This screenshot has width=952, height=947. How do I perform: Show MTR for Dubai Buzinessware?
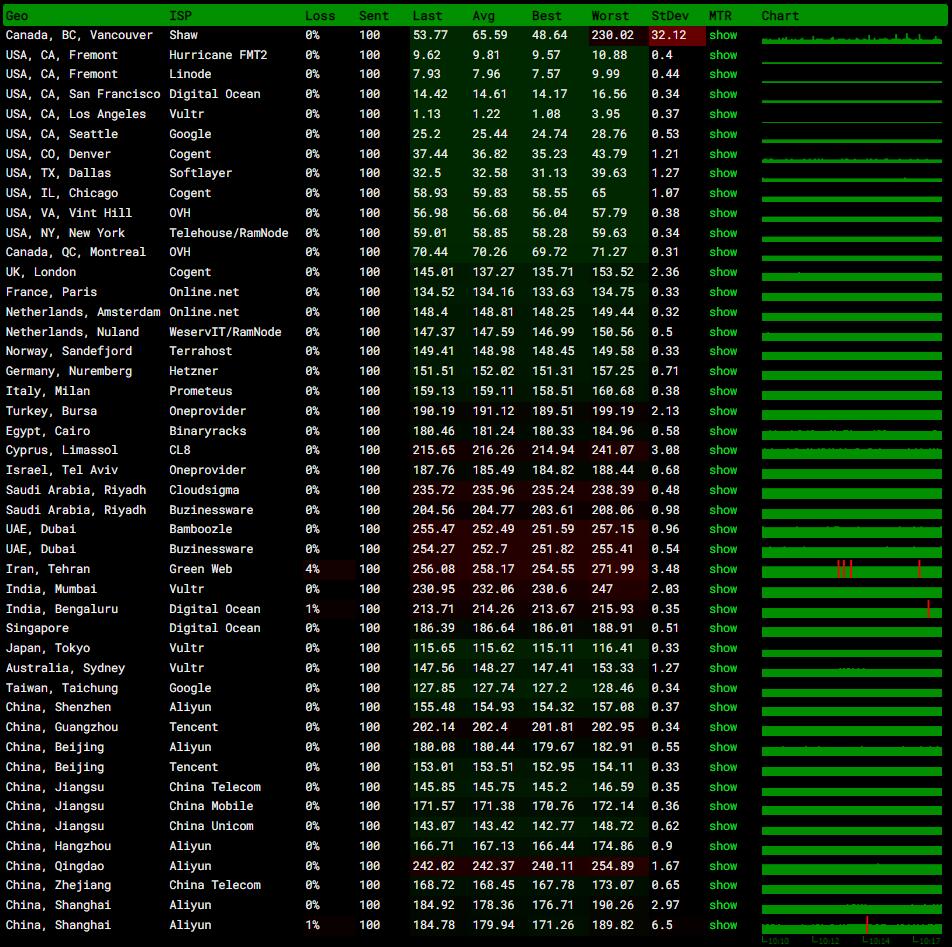(x=723, y=549)
